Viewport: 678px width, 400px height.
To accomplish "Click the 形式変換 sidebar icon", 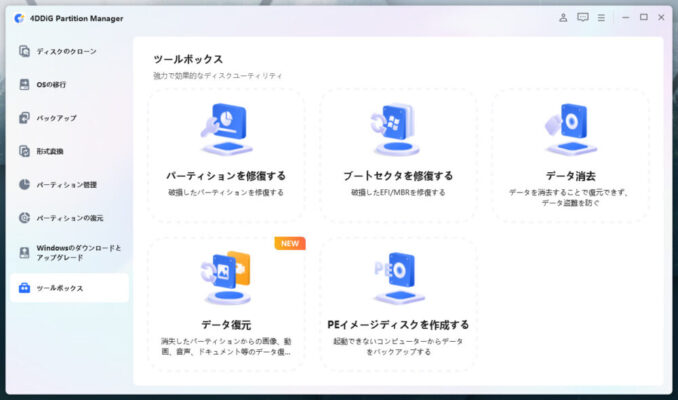I will (x=24, y=151).
